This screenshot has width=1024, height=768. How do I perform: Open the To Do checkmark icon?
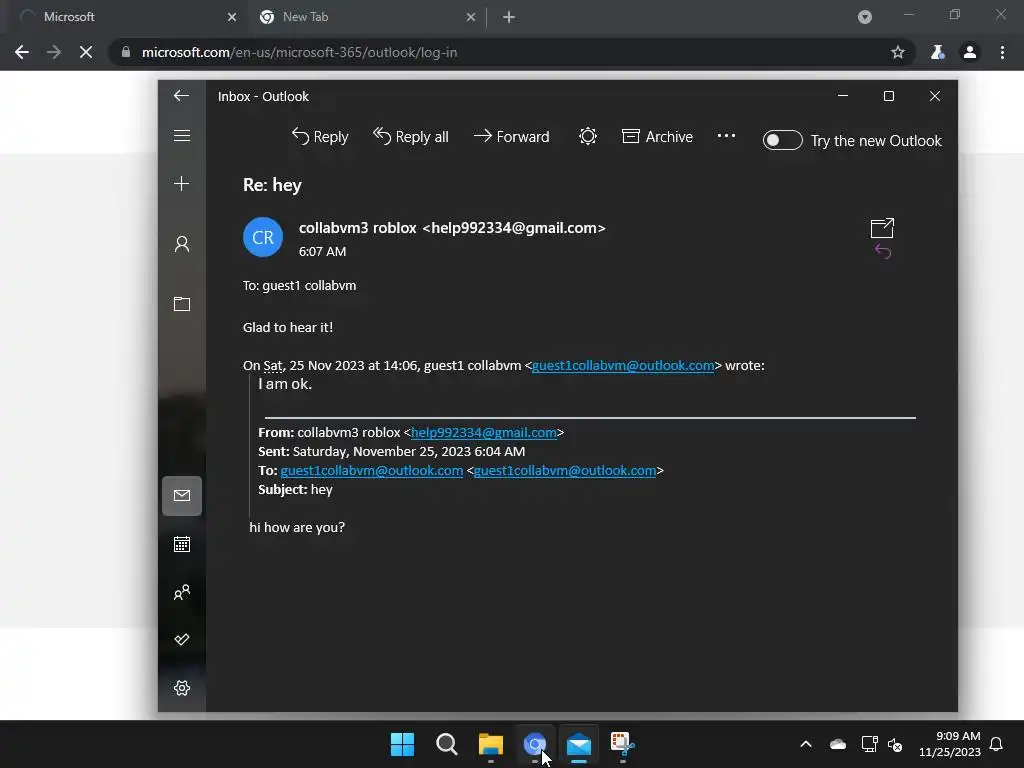[x=182, y=639]
